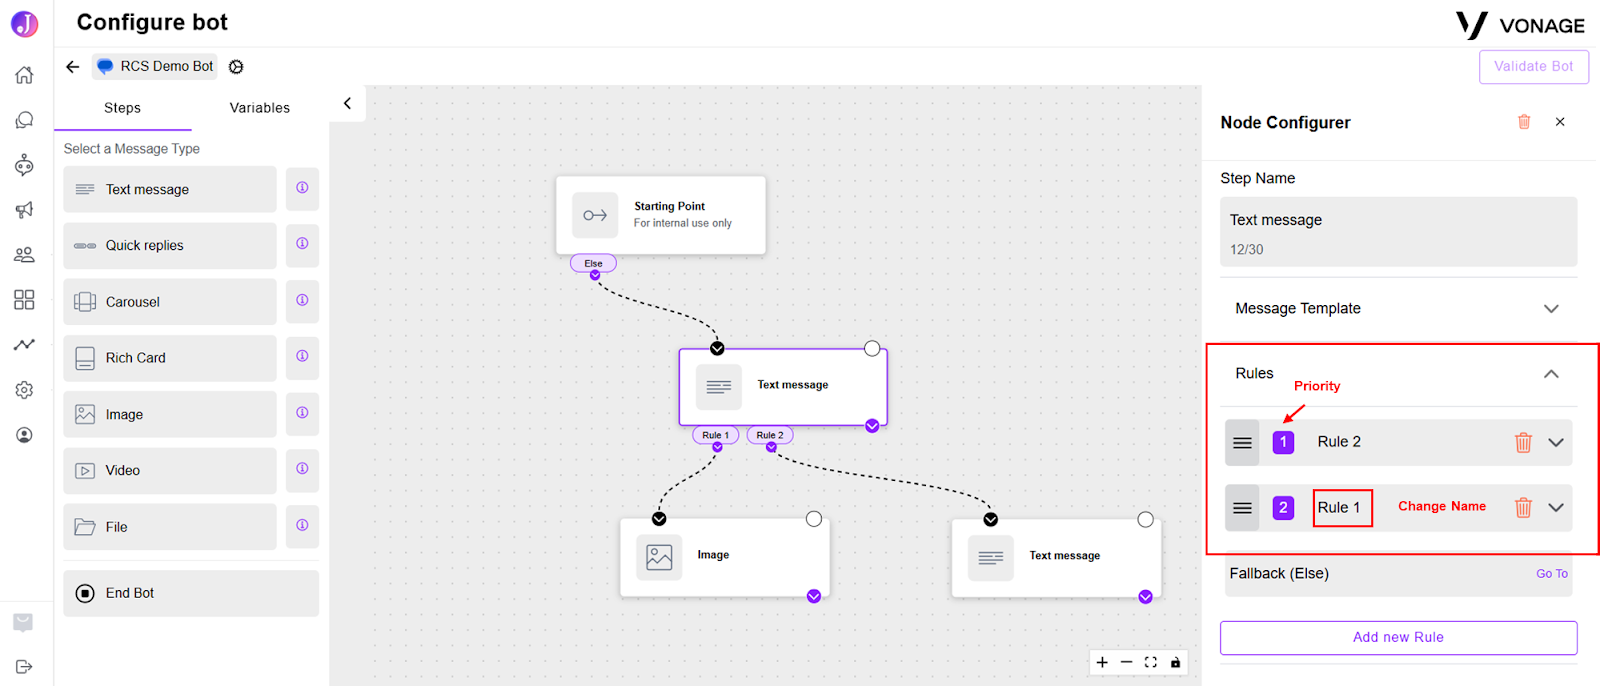Image resolution: width=1600 pixels, height=686 pixels.
Task: Expand the Message Template section
Action: (1551, 308)
